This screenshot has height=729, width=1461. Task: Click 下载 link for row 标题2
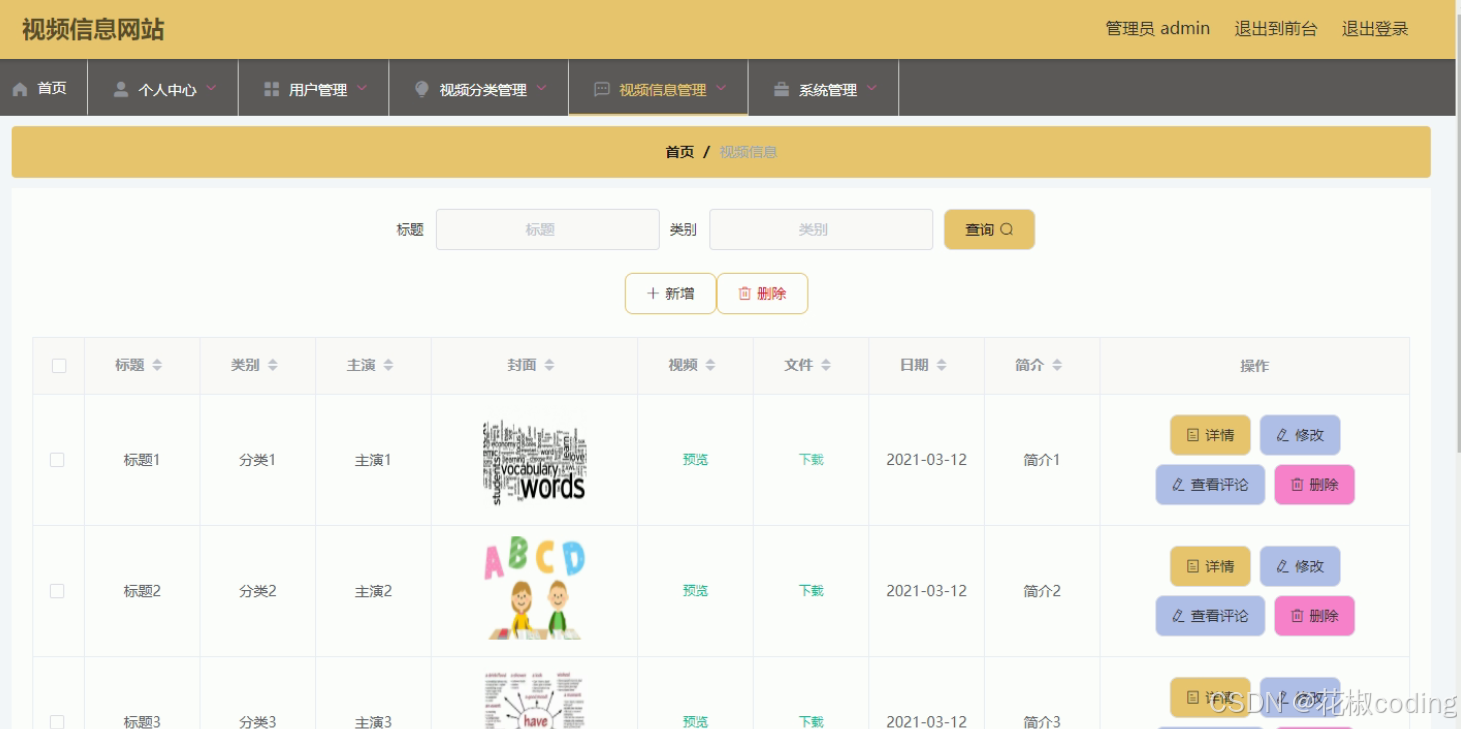tap(811, 591)
